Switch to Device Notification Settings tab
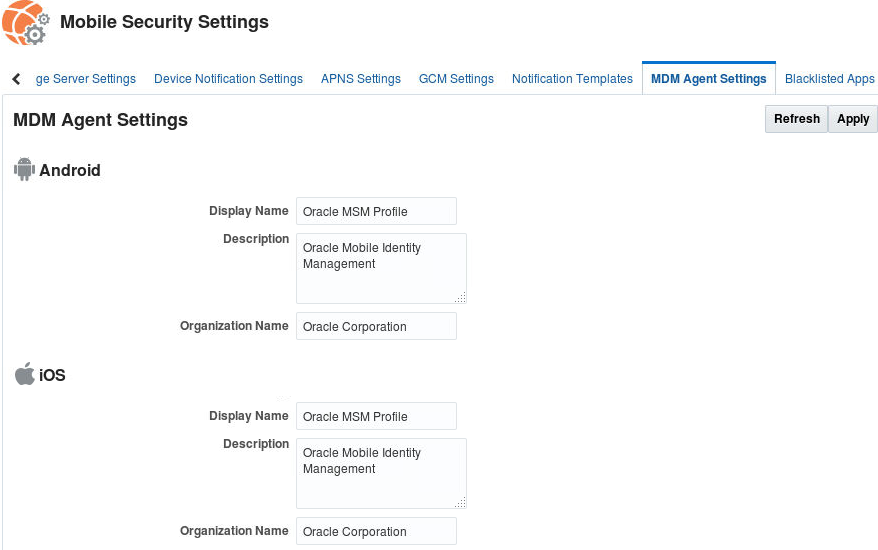Viewport: 878px width, 550px height. pos(228,79)
